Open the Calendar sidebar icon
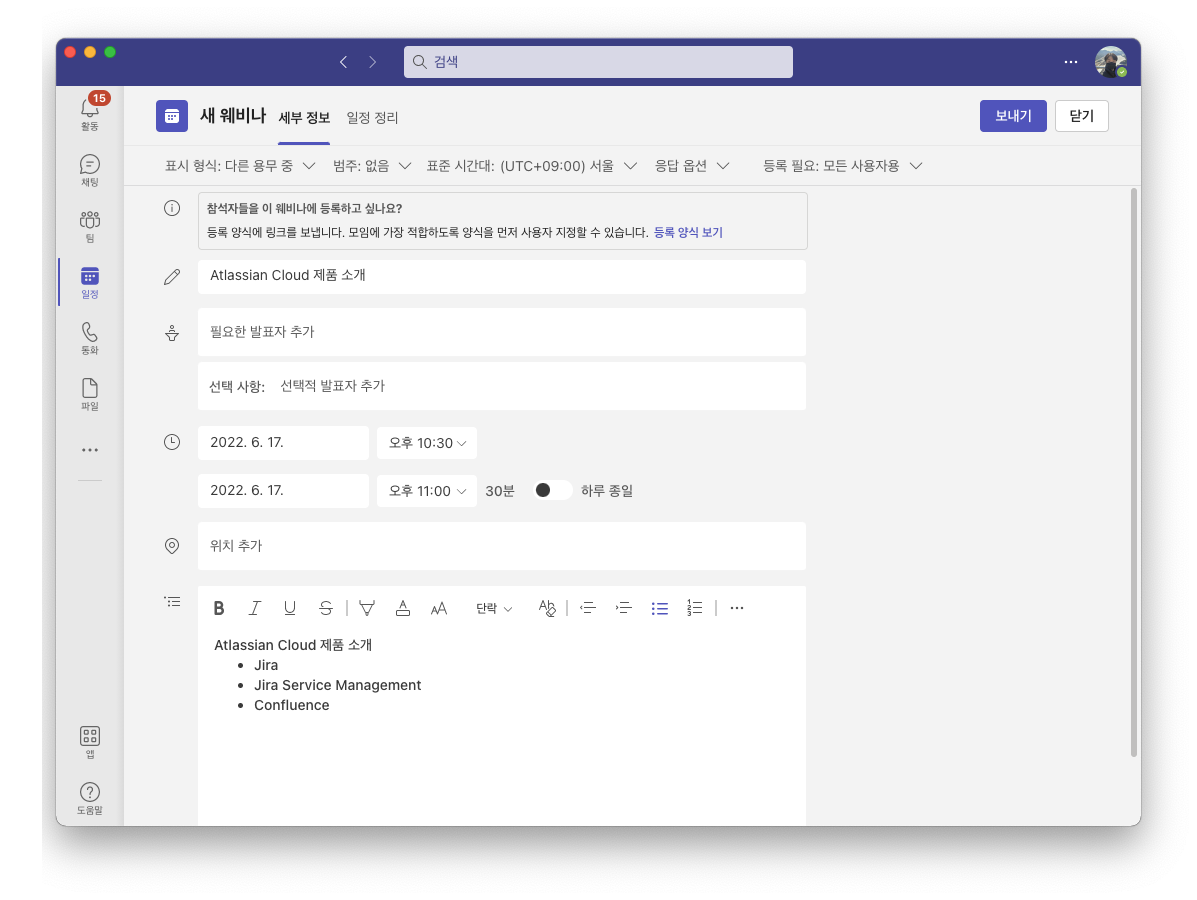1197x900 pixels. click(90, 282)
